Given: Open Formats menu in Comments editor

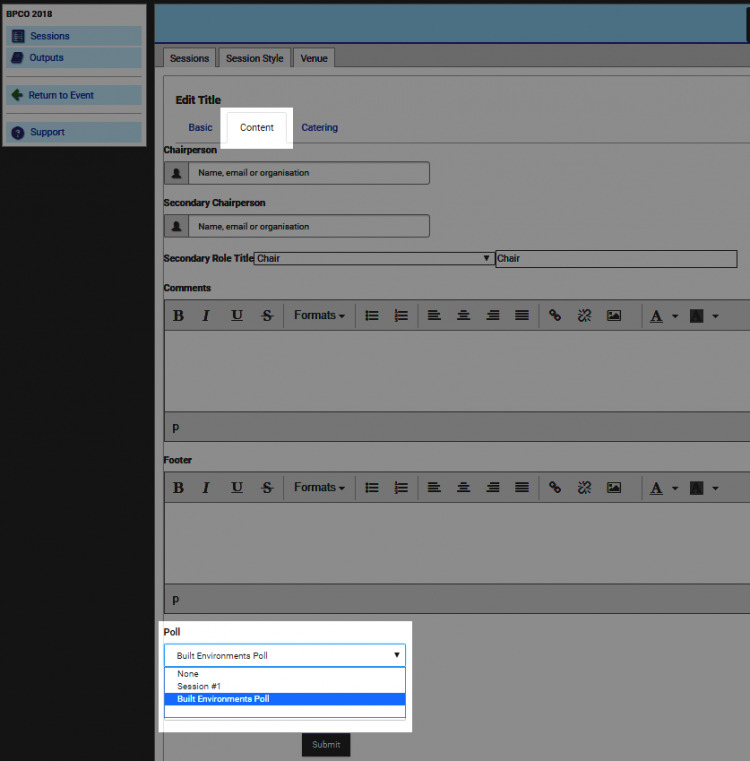Looking at the screenshot, I should pyautogui.click(x=319, y=315).
